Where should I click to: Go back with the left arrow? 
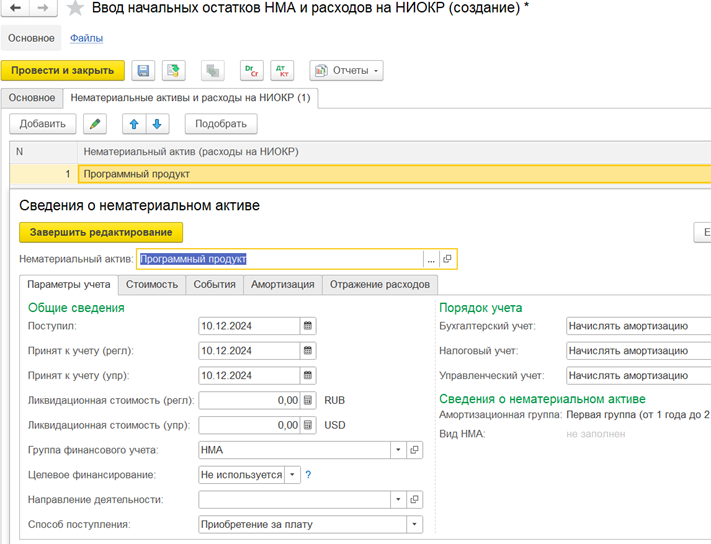(x=15, y=8)
